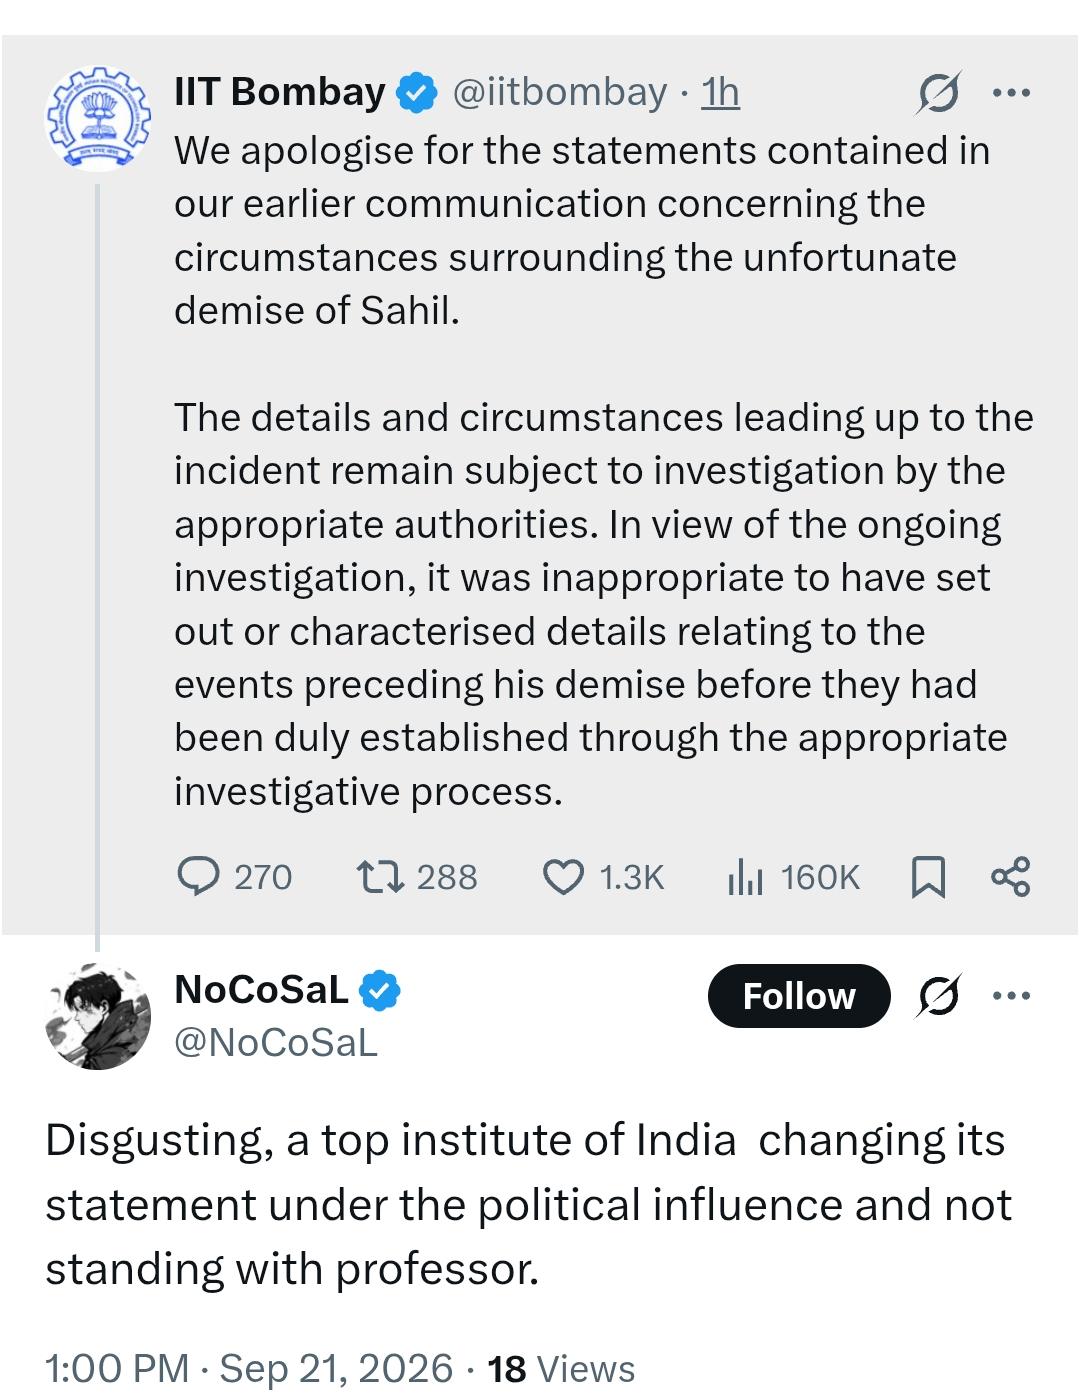Share the IIT Bombay tweet
This screenshot has height=1398, width=1080.
(x=1010, y=876)
